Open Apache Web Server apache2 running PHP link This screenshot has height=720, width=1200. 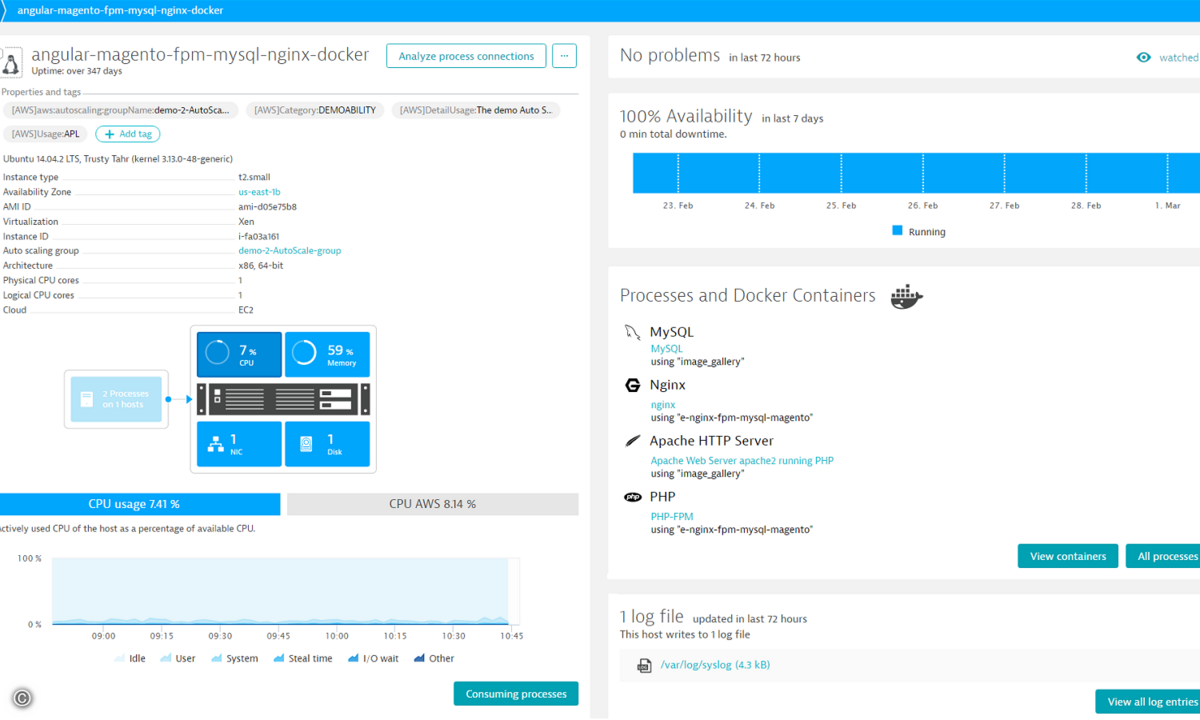click(742, 461)
